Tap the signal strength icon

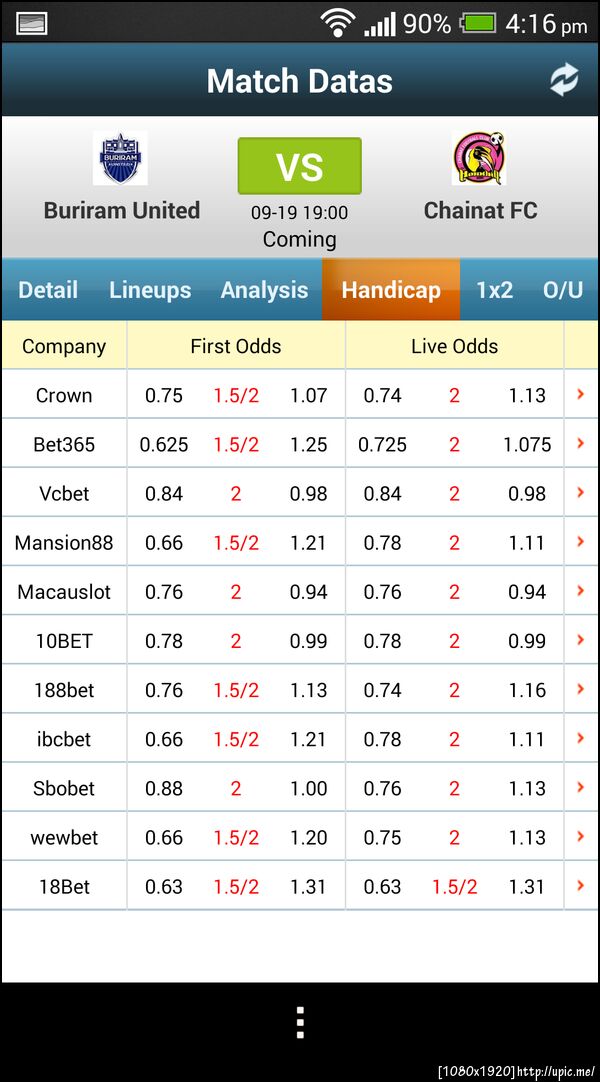pyautogui.click(x=380, y=22)
